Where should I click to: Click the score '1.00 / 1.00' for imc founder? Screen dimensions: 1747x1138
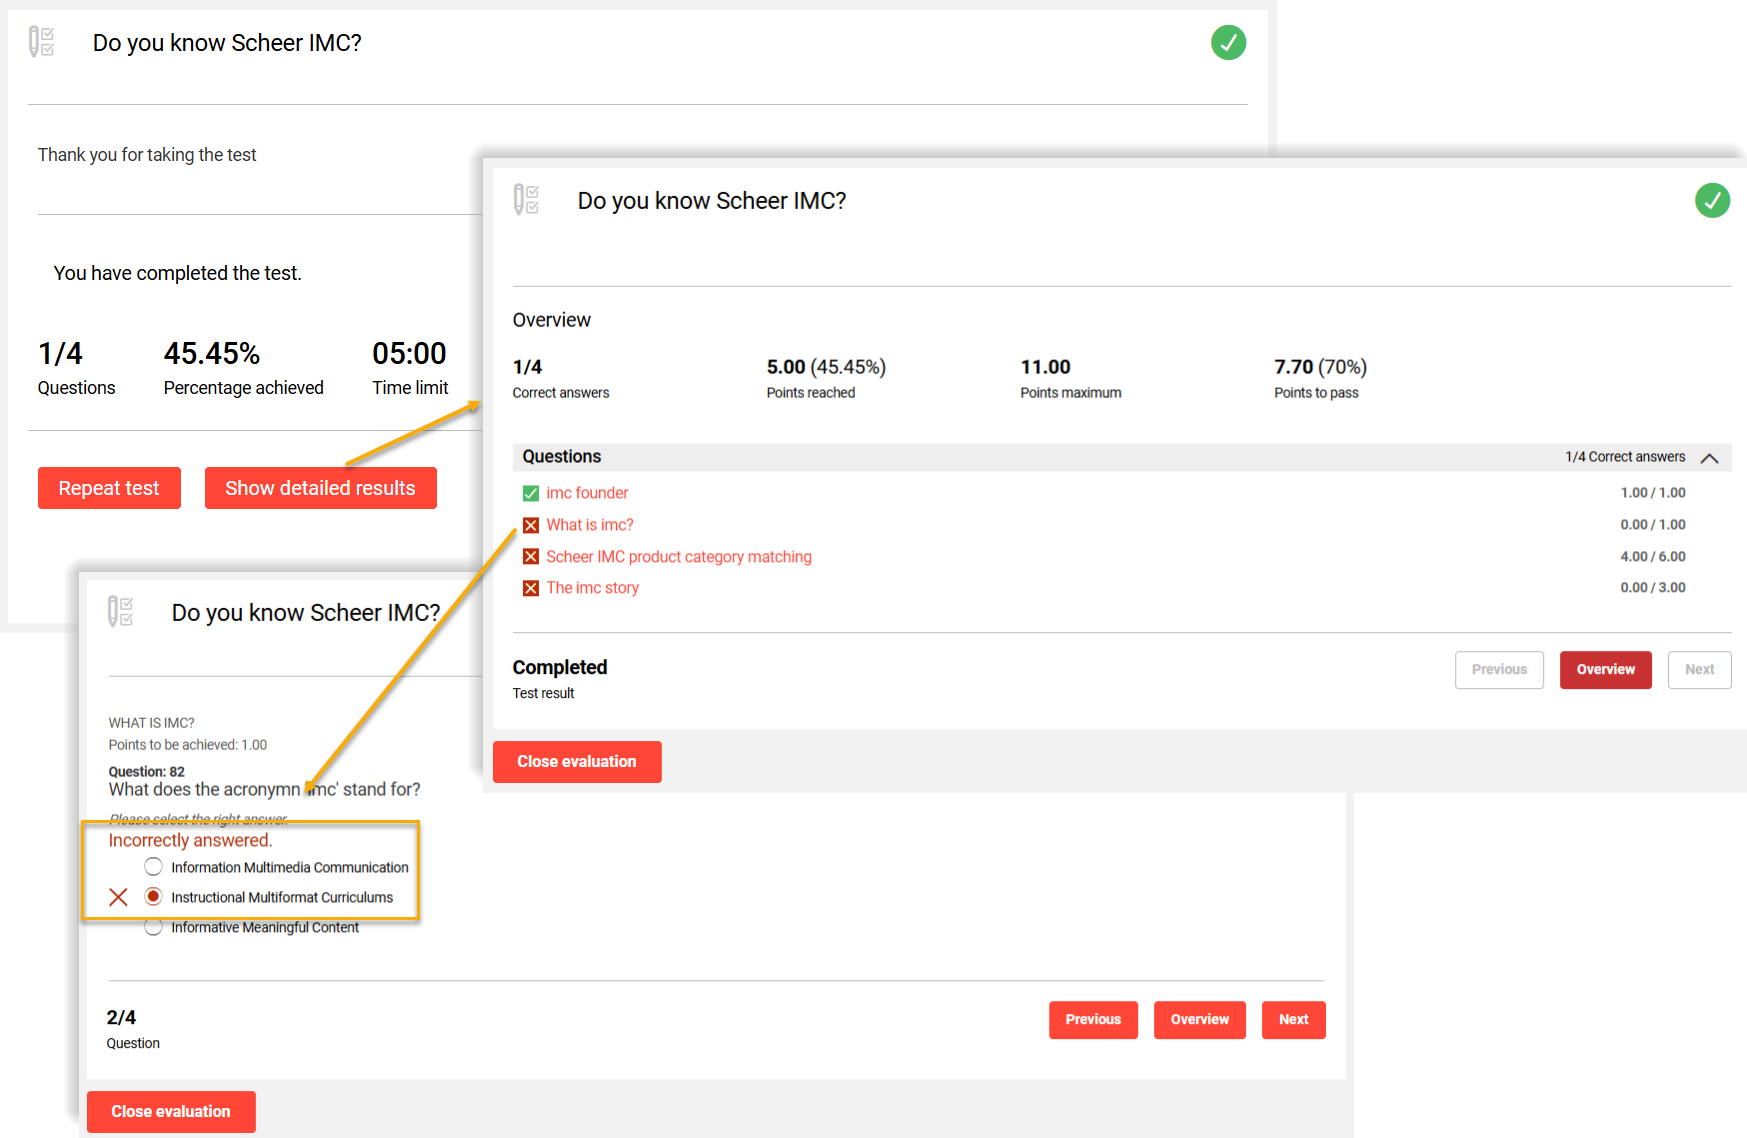(1653, 493)
